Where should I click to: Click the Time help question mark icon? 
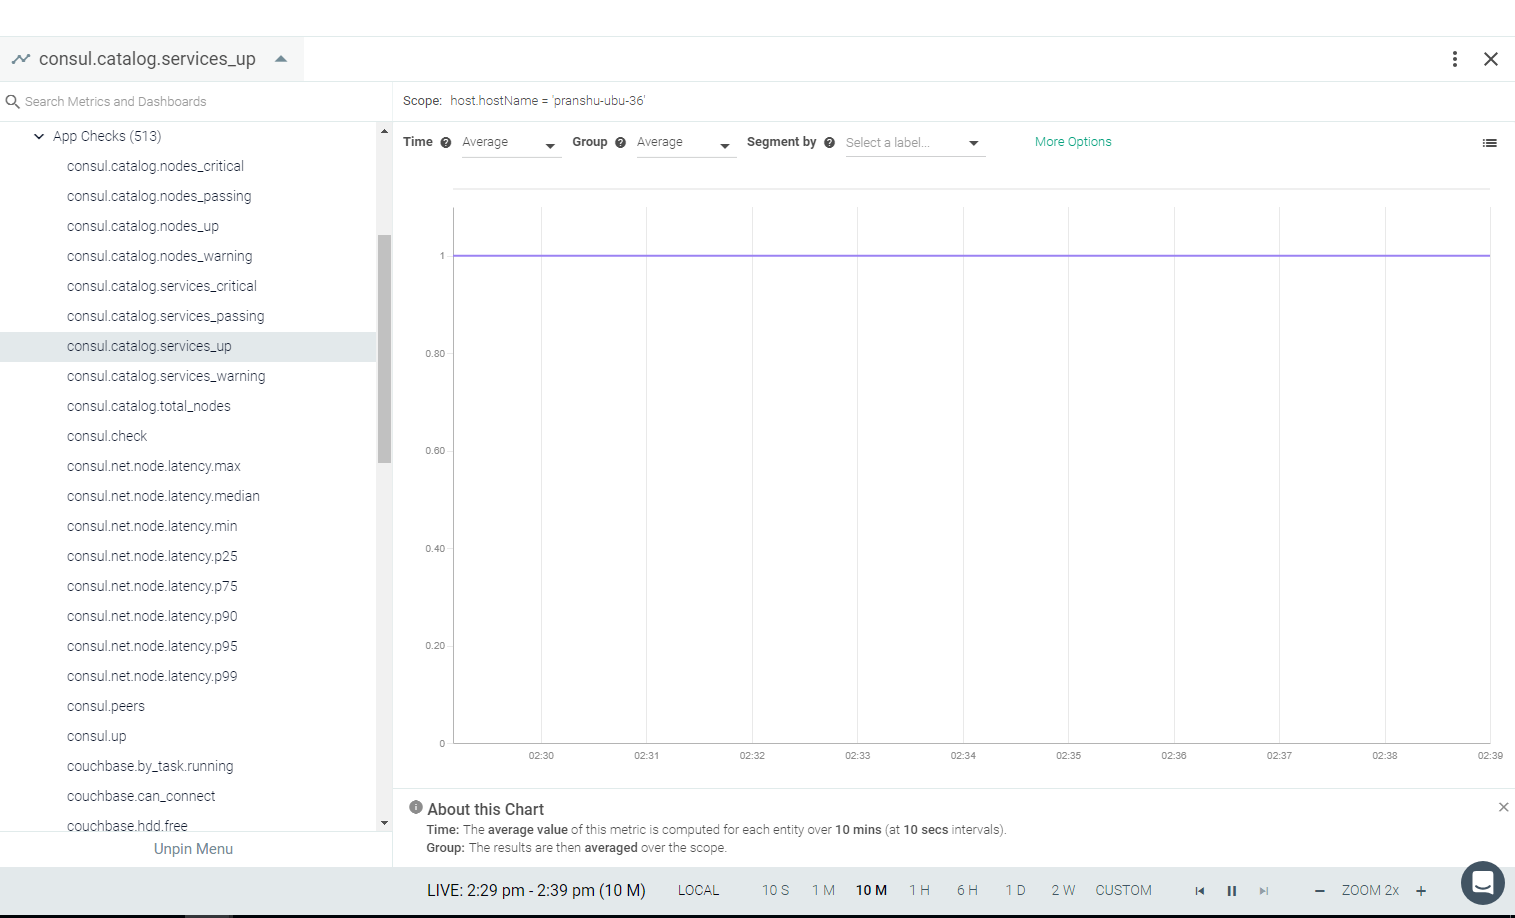[x=446, y=143]
